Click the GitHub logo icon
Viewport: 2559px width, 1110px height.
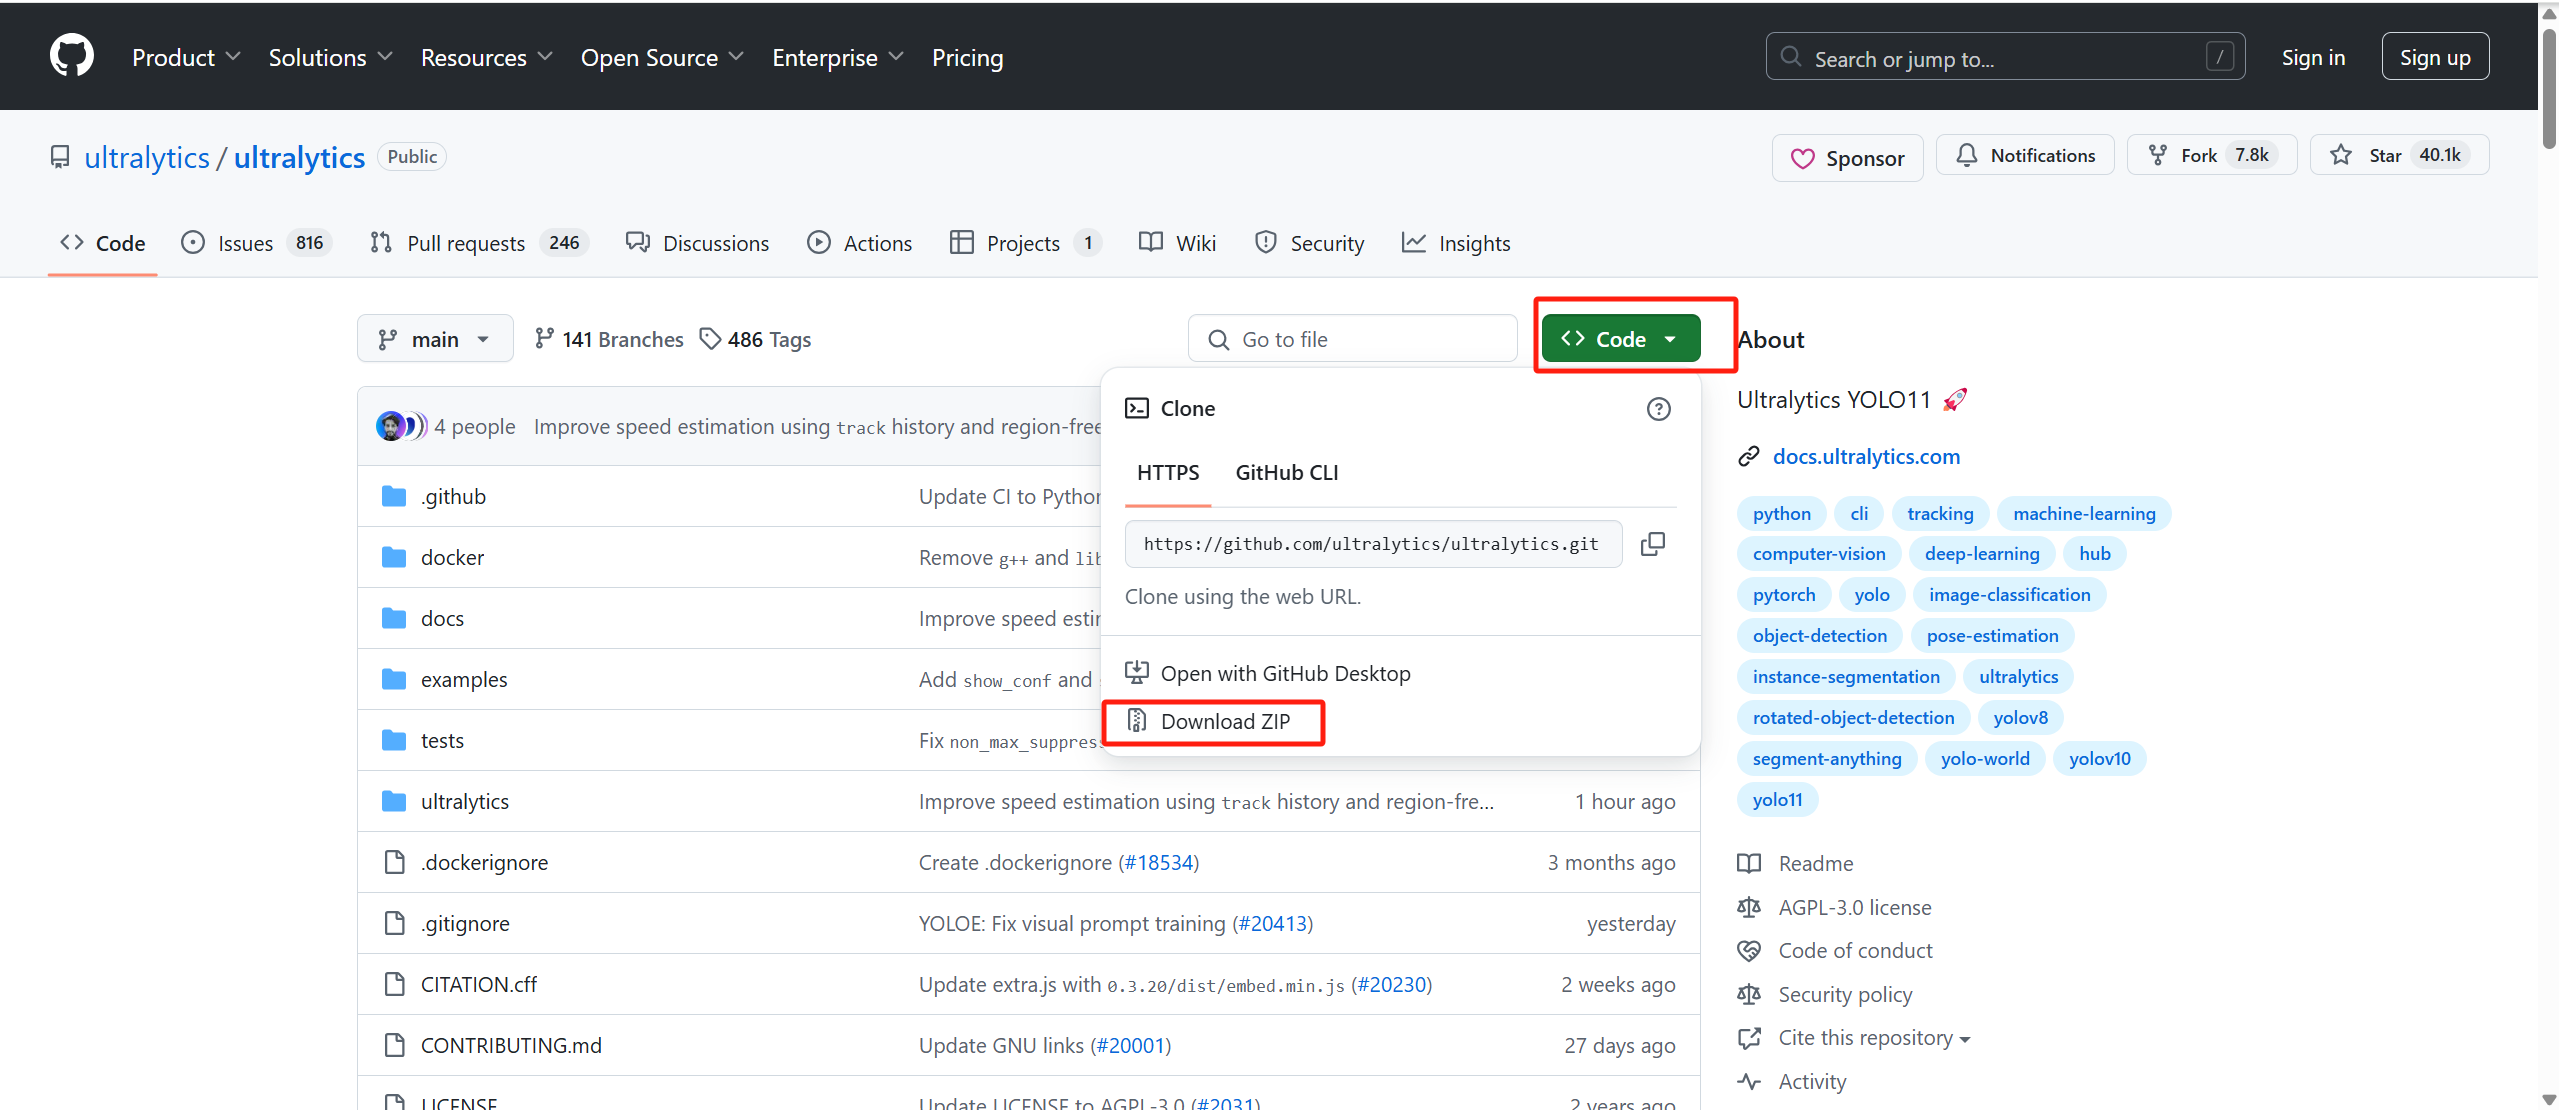click(x=72, y=56)
